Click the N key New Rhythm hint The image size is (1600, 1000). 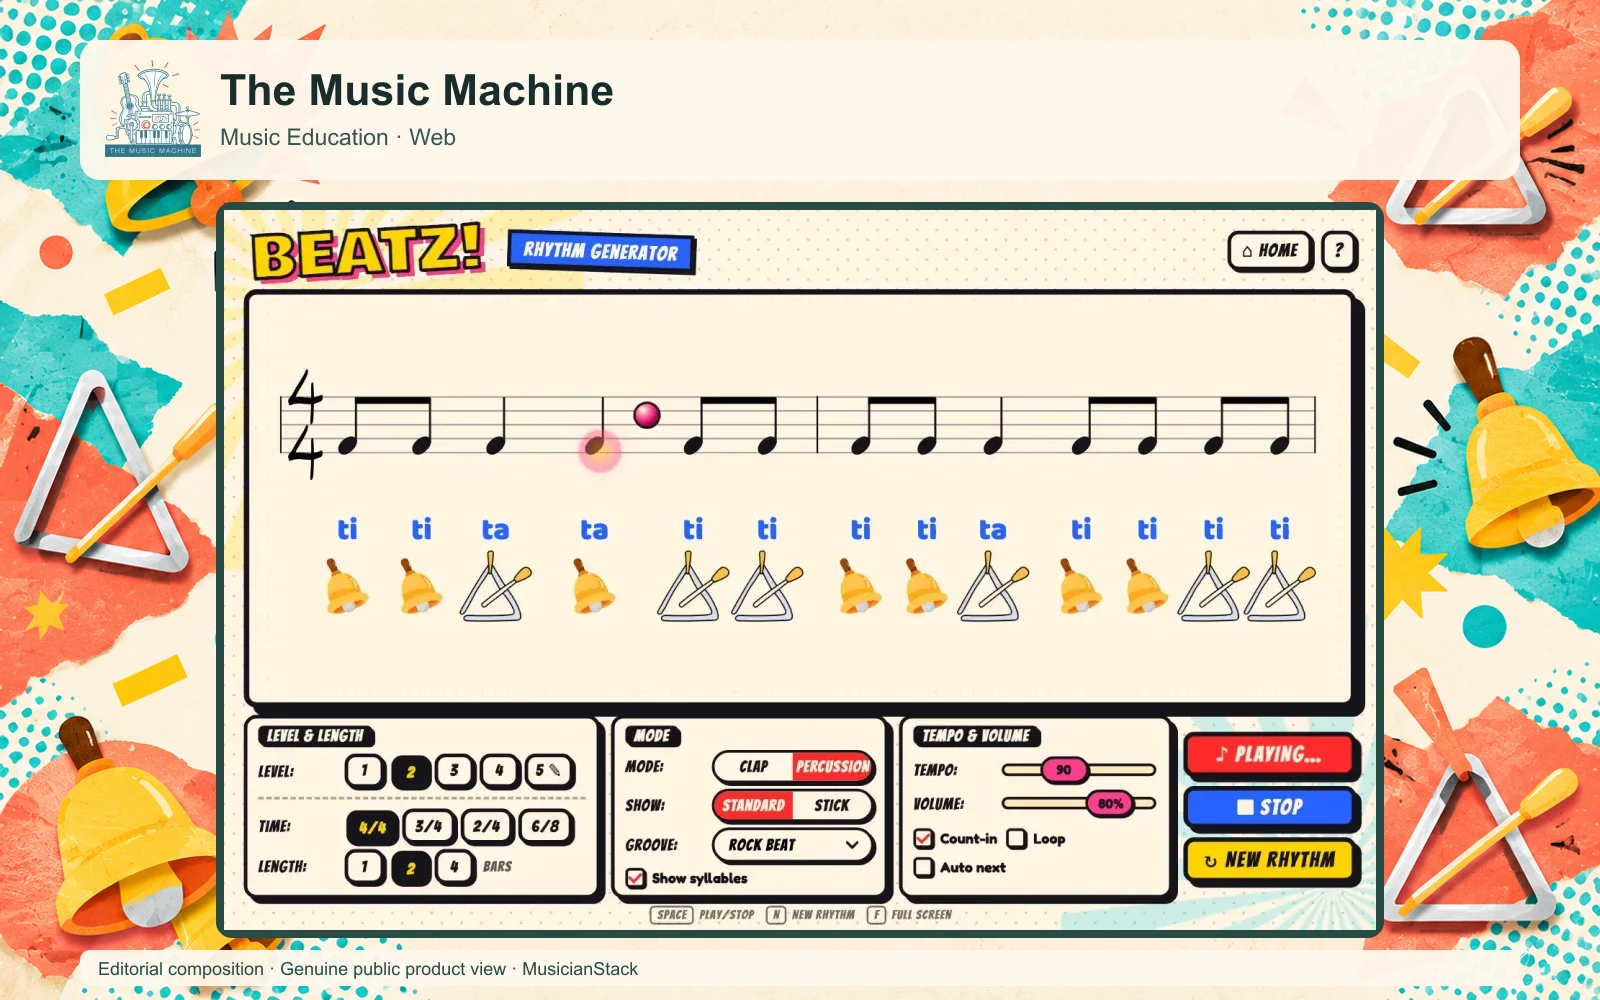[x=776, y=915]
